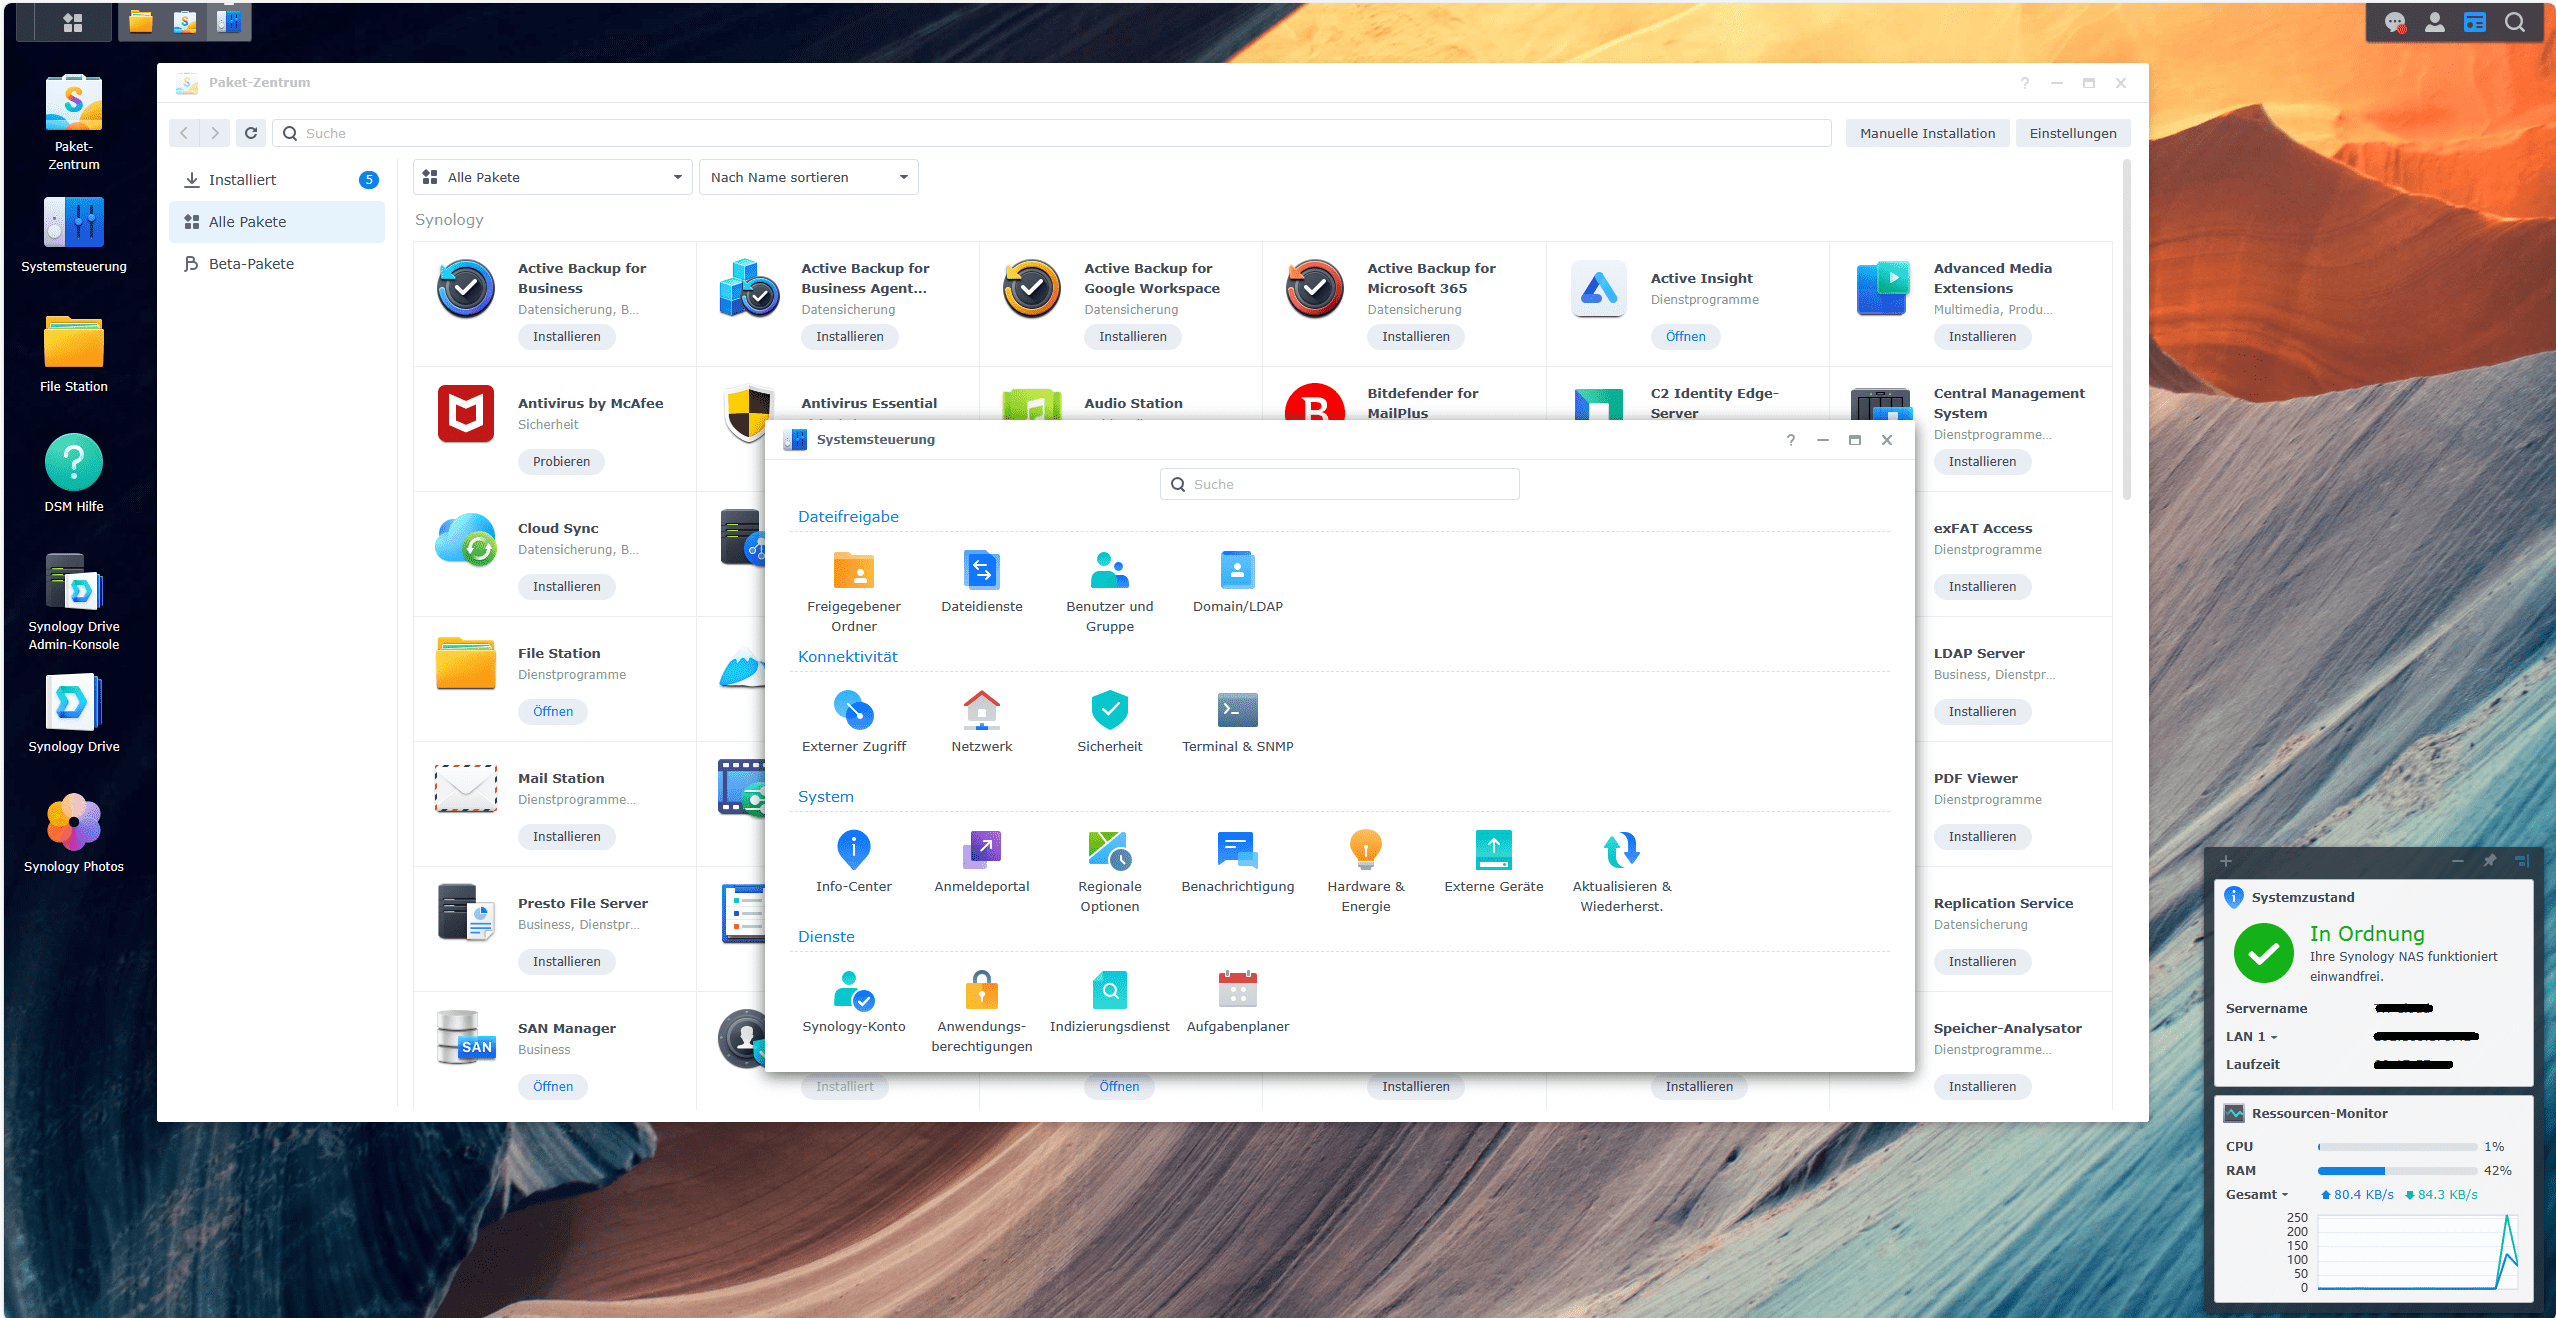
Task: Open Anwendungsberechtigungen
Action: tap(981, 1011)
